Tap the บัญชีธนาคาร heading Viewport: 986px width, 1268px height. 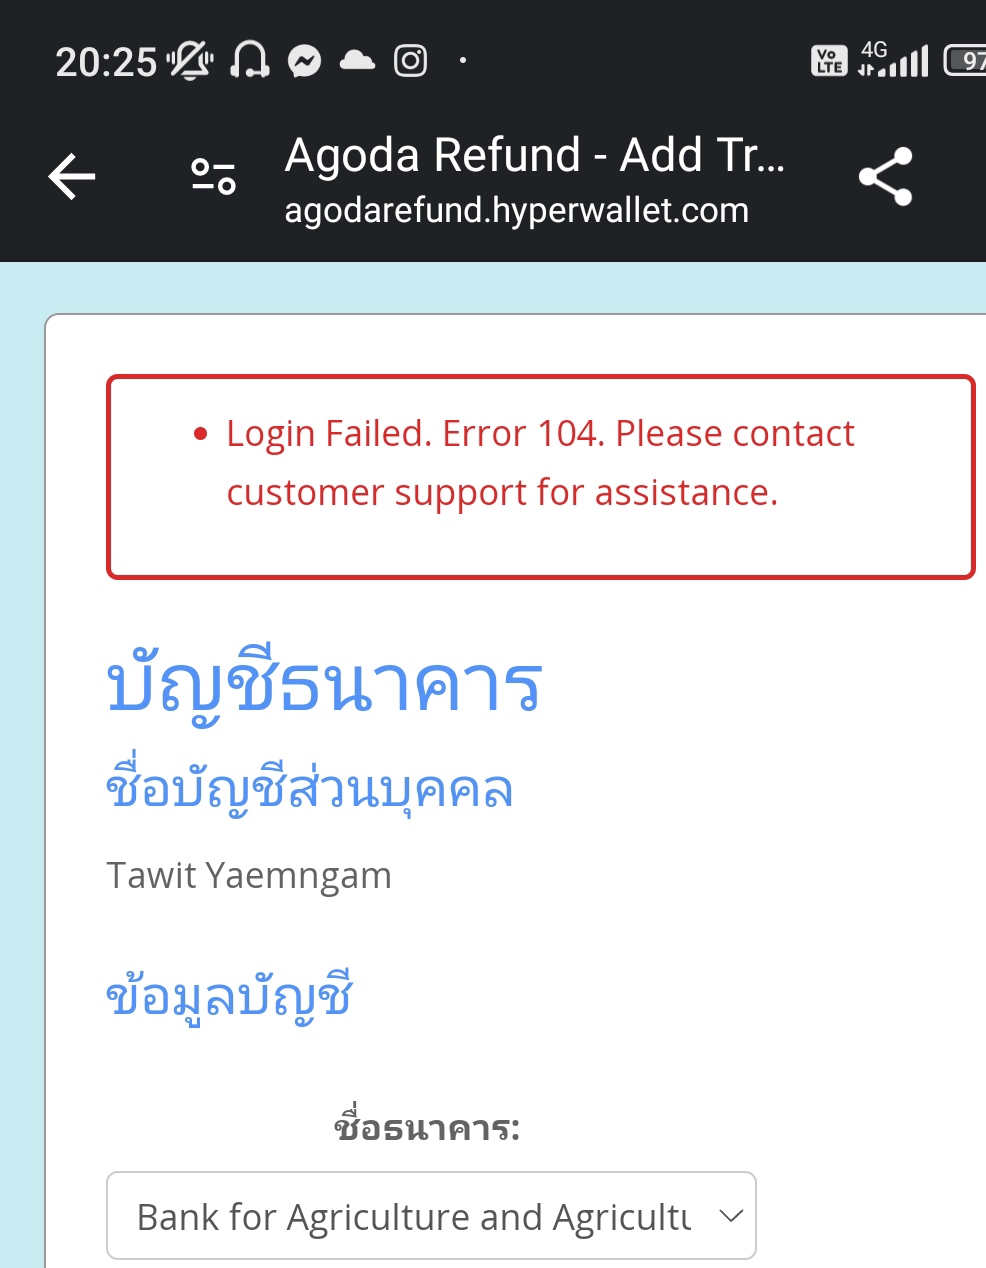click(x=324, y=685)
